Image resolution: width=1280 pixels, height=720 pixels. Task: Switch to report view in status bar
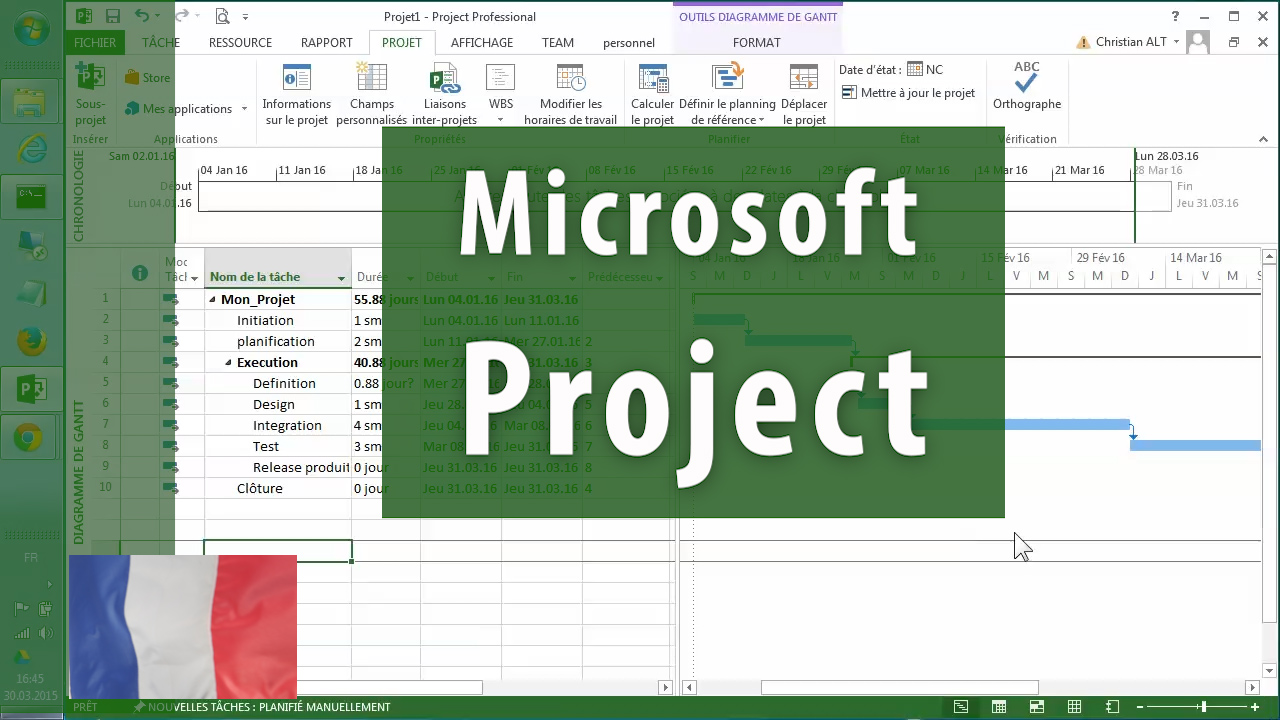coord(1112,707)
